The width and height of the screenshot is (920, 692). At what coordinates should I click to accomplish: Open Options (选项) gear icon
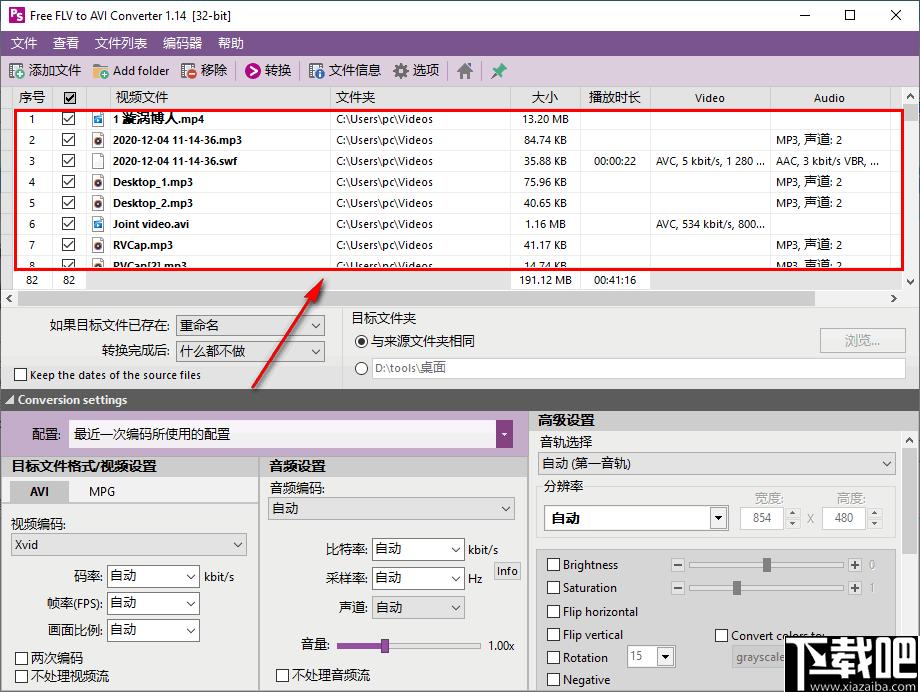point(401,71)
